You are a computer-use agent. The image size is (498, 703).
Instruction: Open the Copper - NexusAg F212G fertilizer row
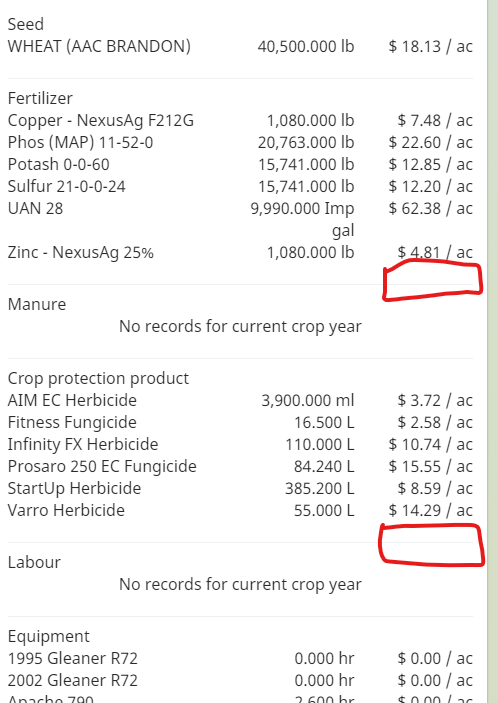[240, 120]
